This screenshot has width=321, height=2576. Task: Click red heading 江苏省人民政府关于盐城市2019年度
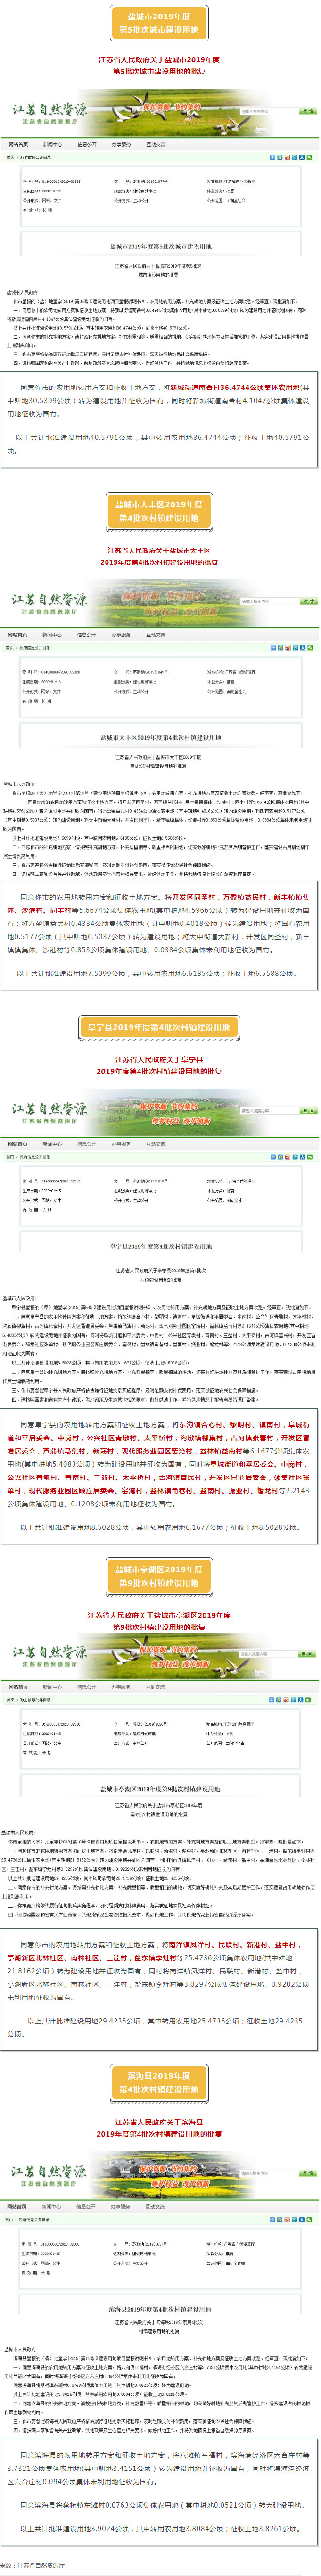(160, 59)
